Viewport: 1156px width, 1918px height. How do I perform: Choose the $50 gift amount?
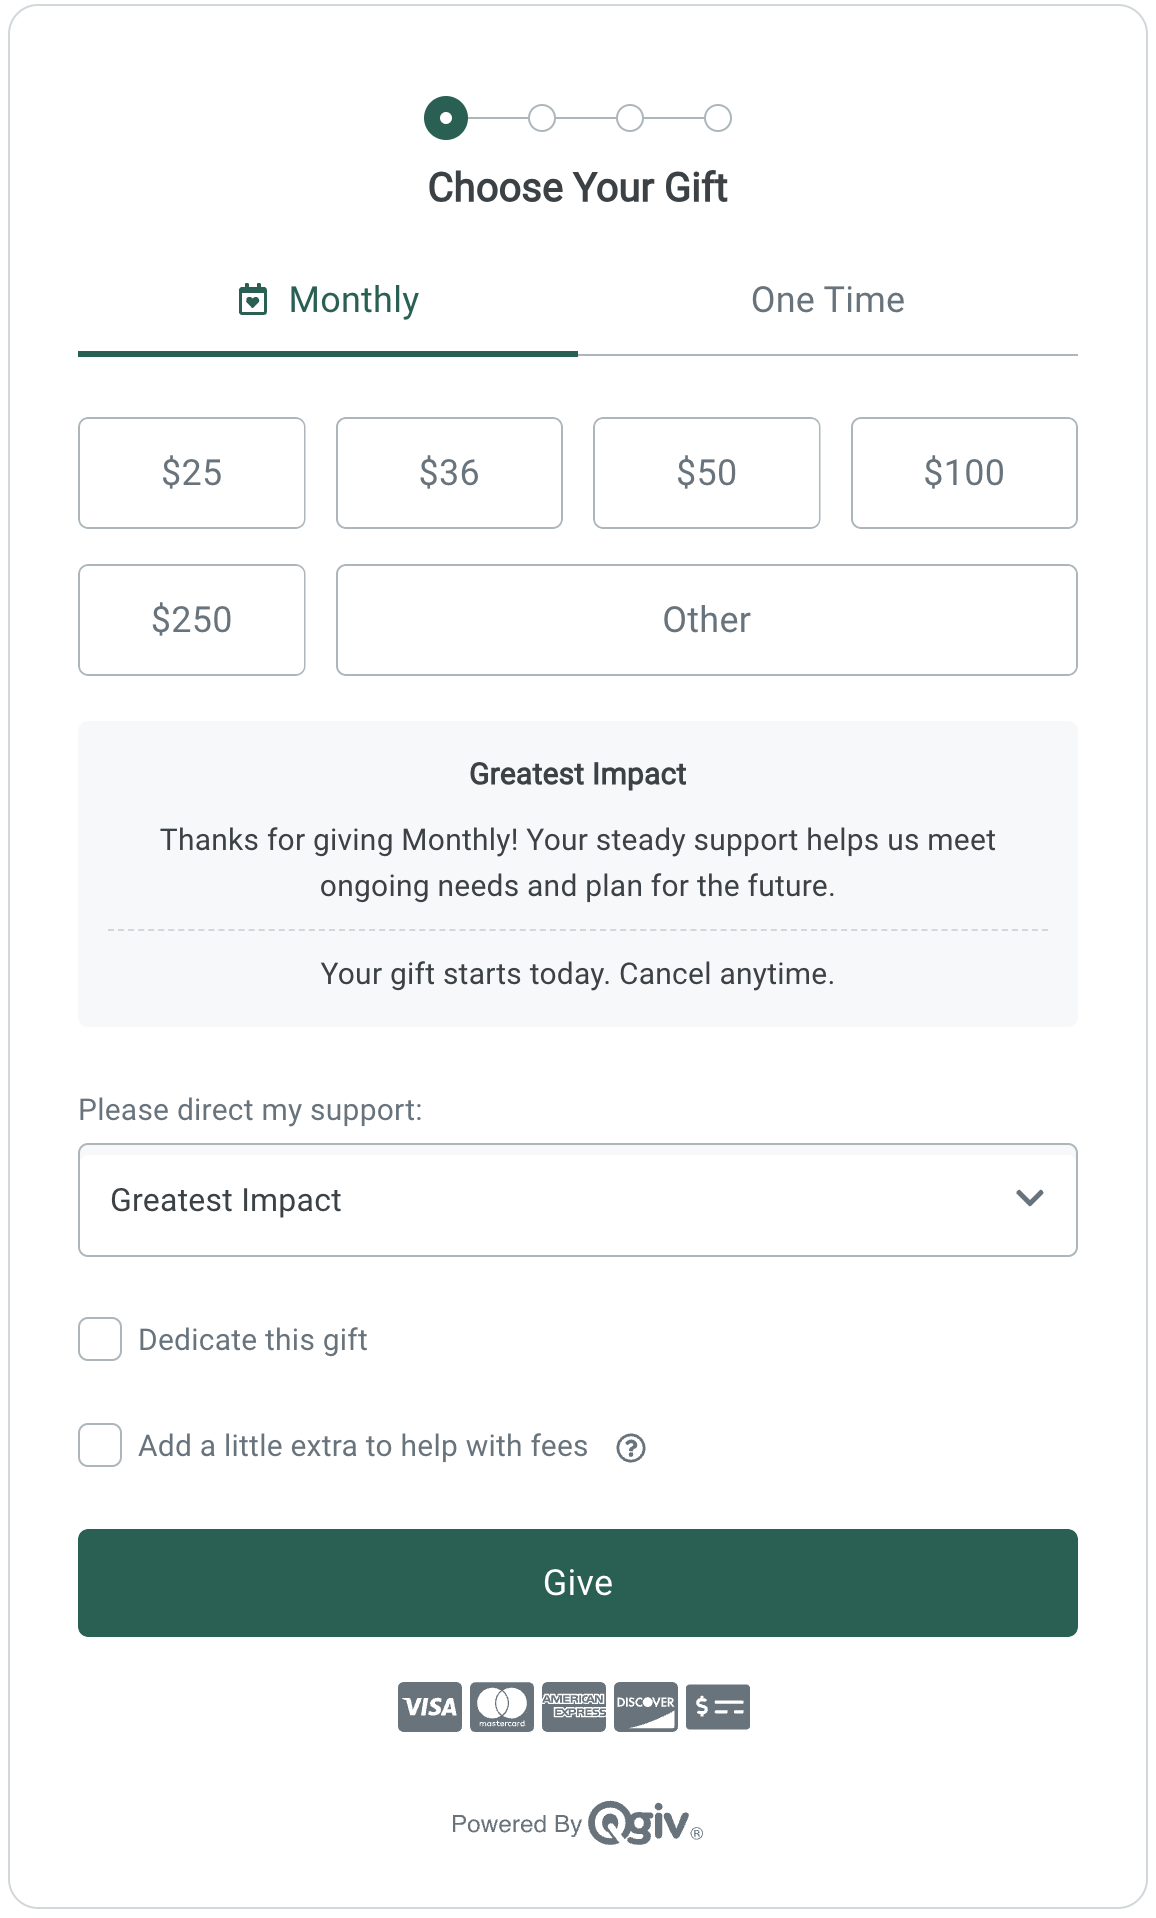(707, 473)
